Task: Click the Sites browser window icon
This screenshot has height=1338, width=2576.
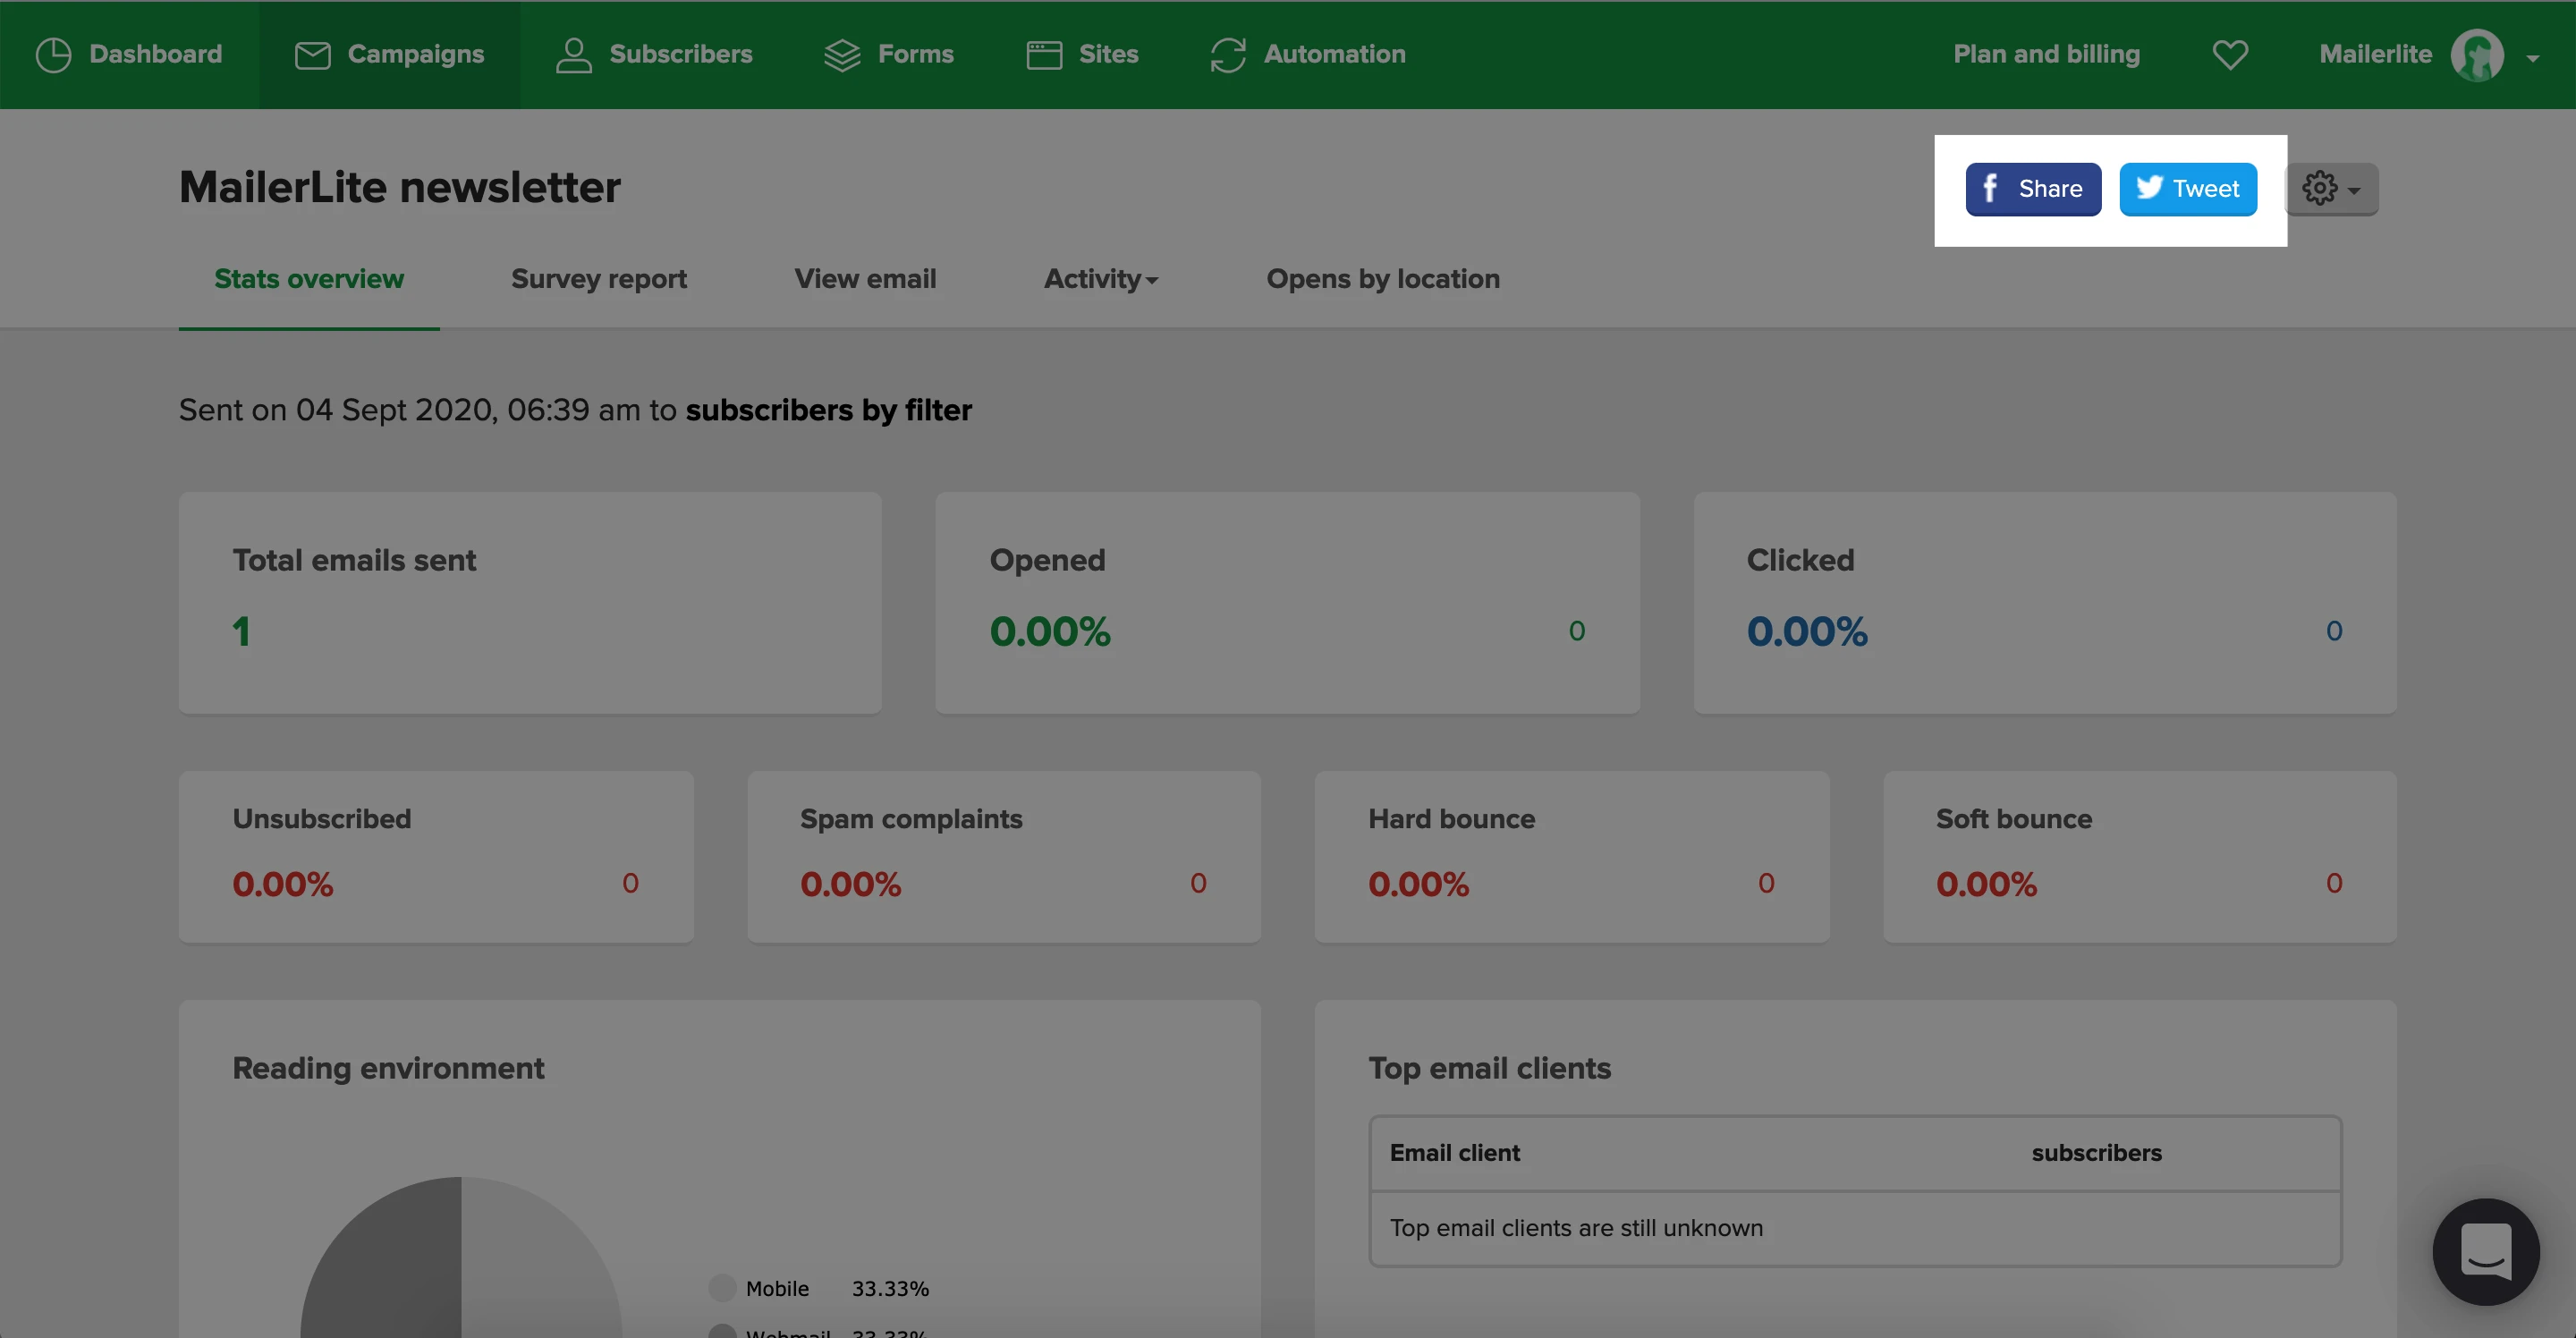Action: coord(1044,55)
